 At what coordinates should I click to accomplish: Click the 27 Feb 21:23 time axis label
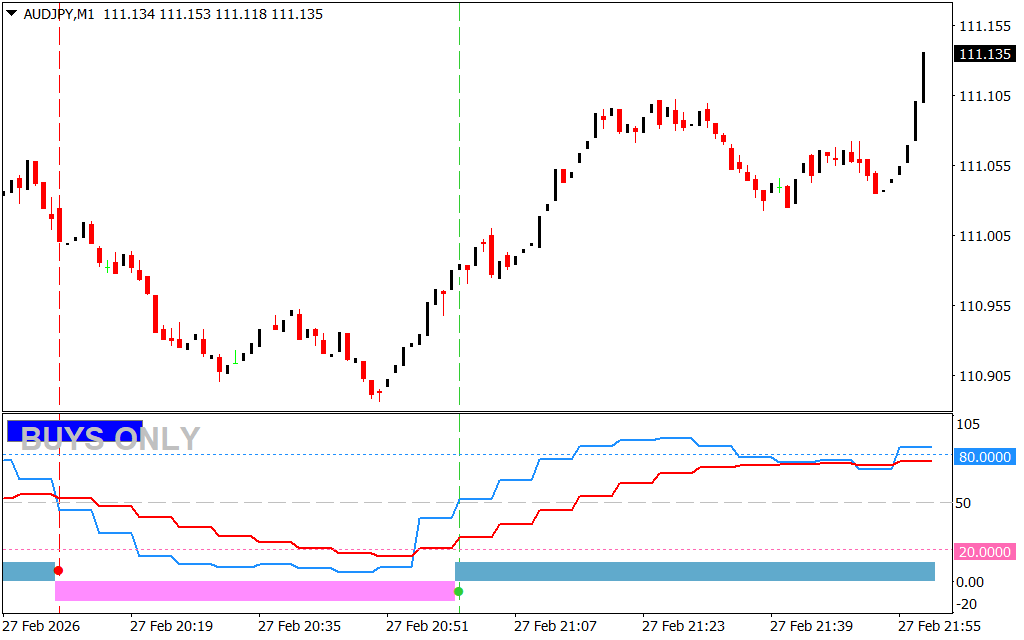[x=684, y=626]
